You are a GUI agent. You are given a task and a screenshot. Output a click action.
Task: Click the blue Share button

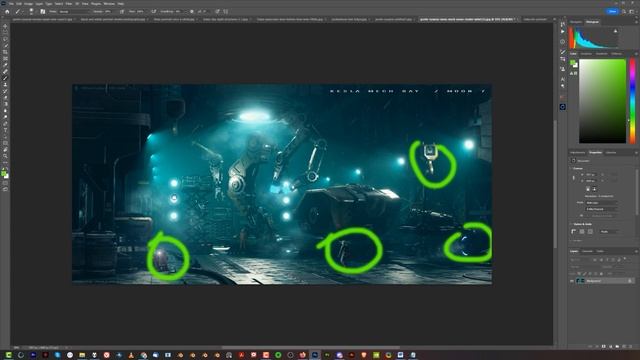612,11
